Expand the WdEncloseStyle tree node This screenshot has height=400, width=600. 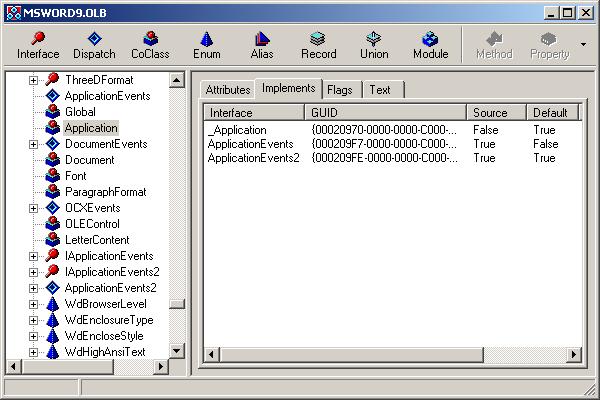[34, 336]
